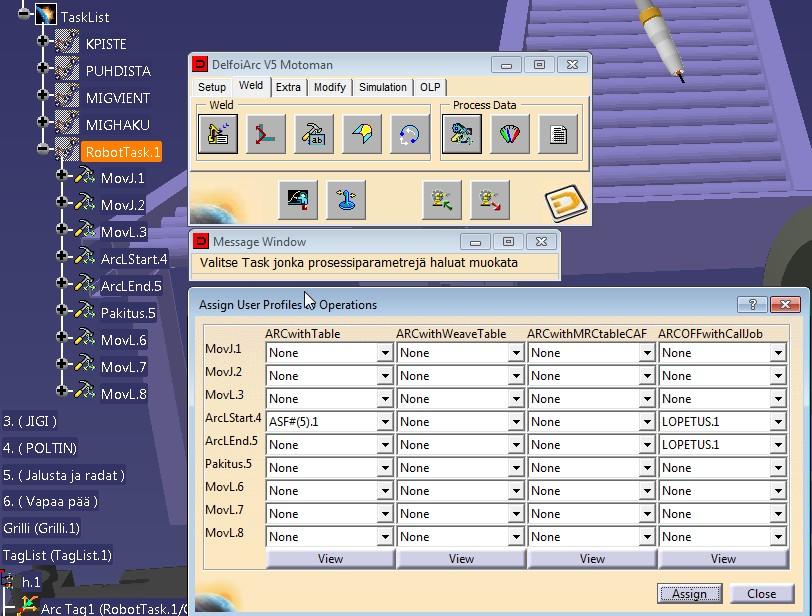Open ARCwithMRCtableCAF dropdown for MovL.7
Viewport: 812px width, 616px height.
(647, 514)
